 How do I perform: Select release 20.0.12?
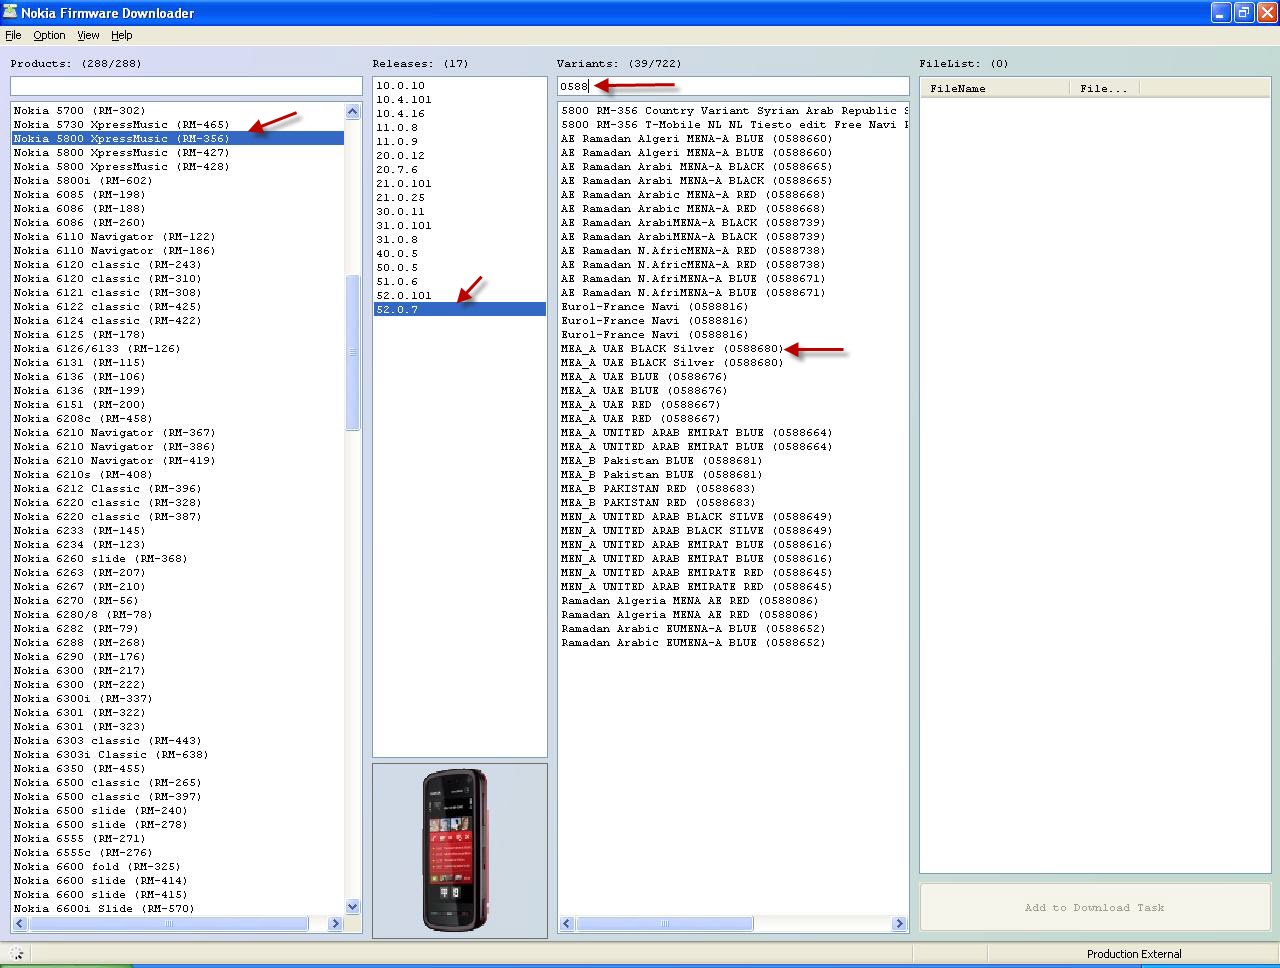460,156
